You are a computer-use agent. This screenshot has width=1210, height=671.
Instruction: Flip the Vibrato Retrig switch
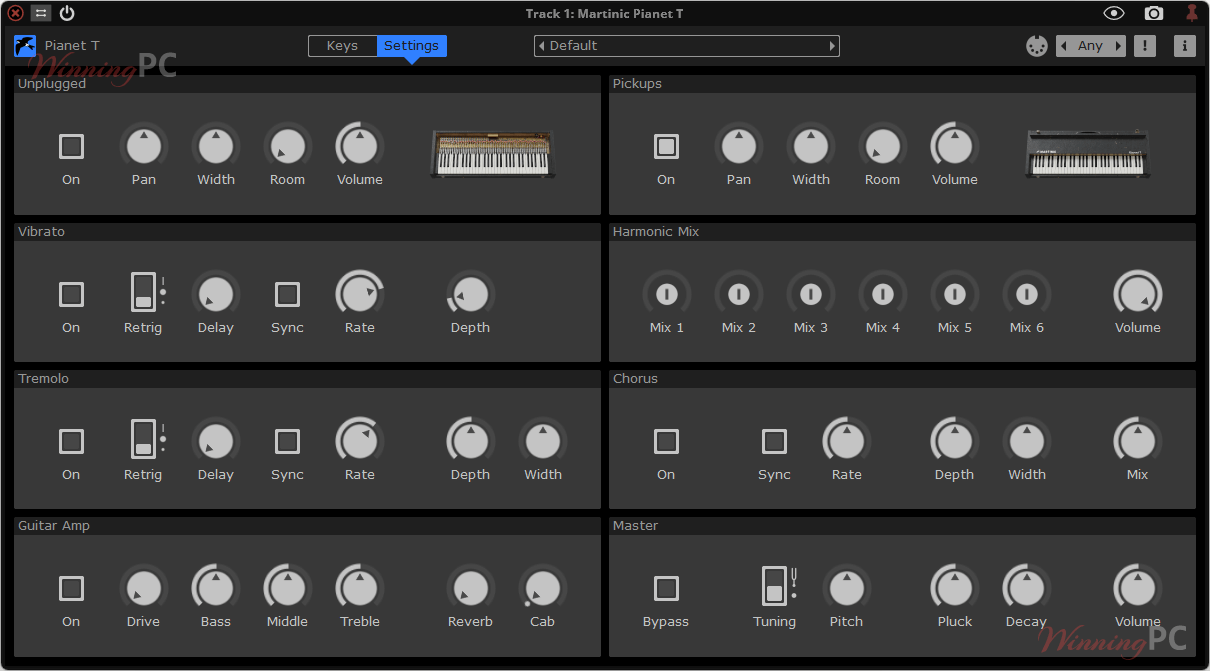tap(143, 292)
